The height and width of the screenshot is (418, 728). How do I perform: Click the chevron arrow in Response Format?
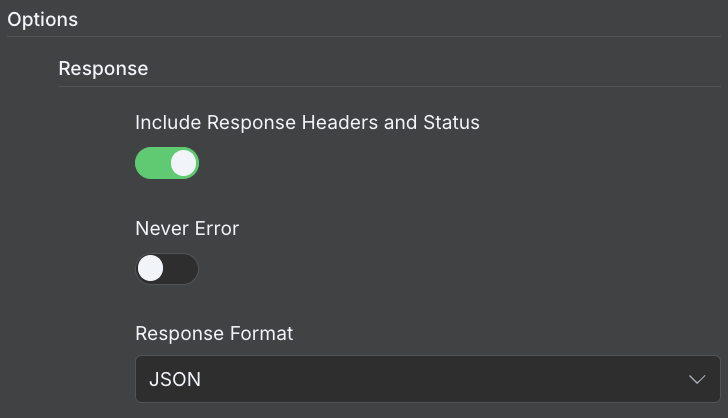point(697,379)
